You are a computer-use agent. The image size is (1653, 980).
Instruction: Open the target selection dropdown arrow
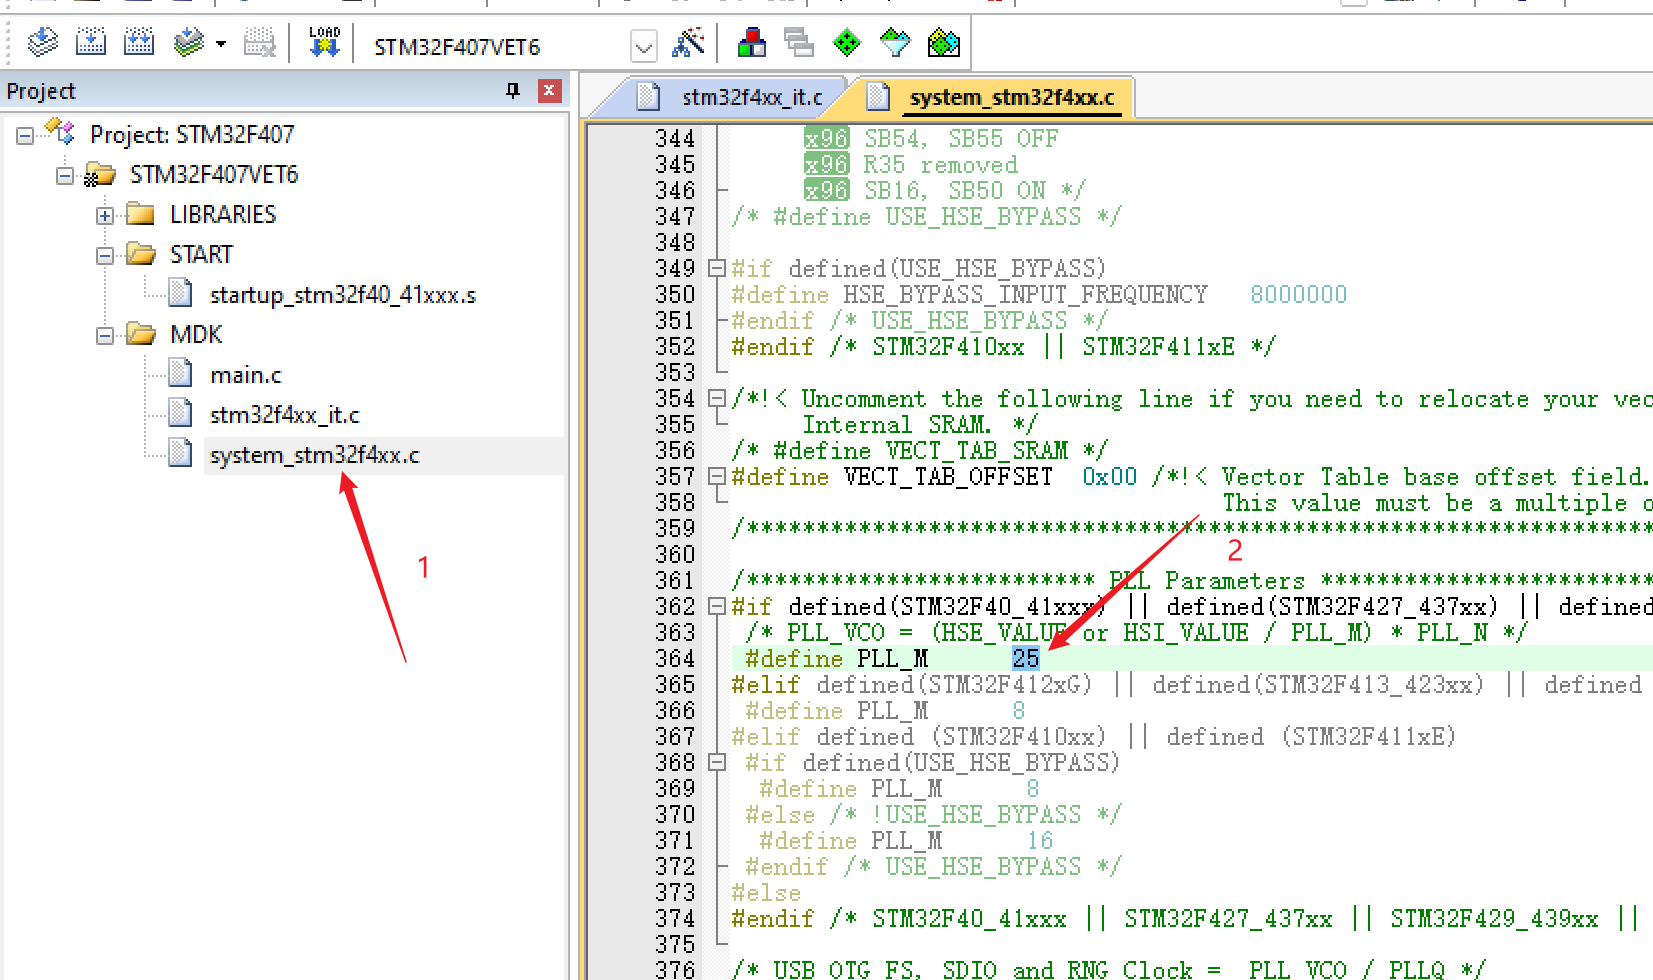pos(644,46)
